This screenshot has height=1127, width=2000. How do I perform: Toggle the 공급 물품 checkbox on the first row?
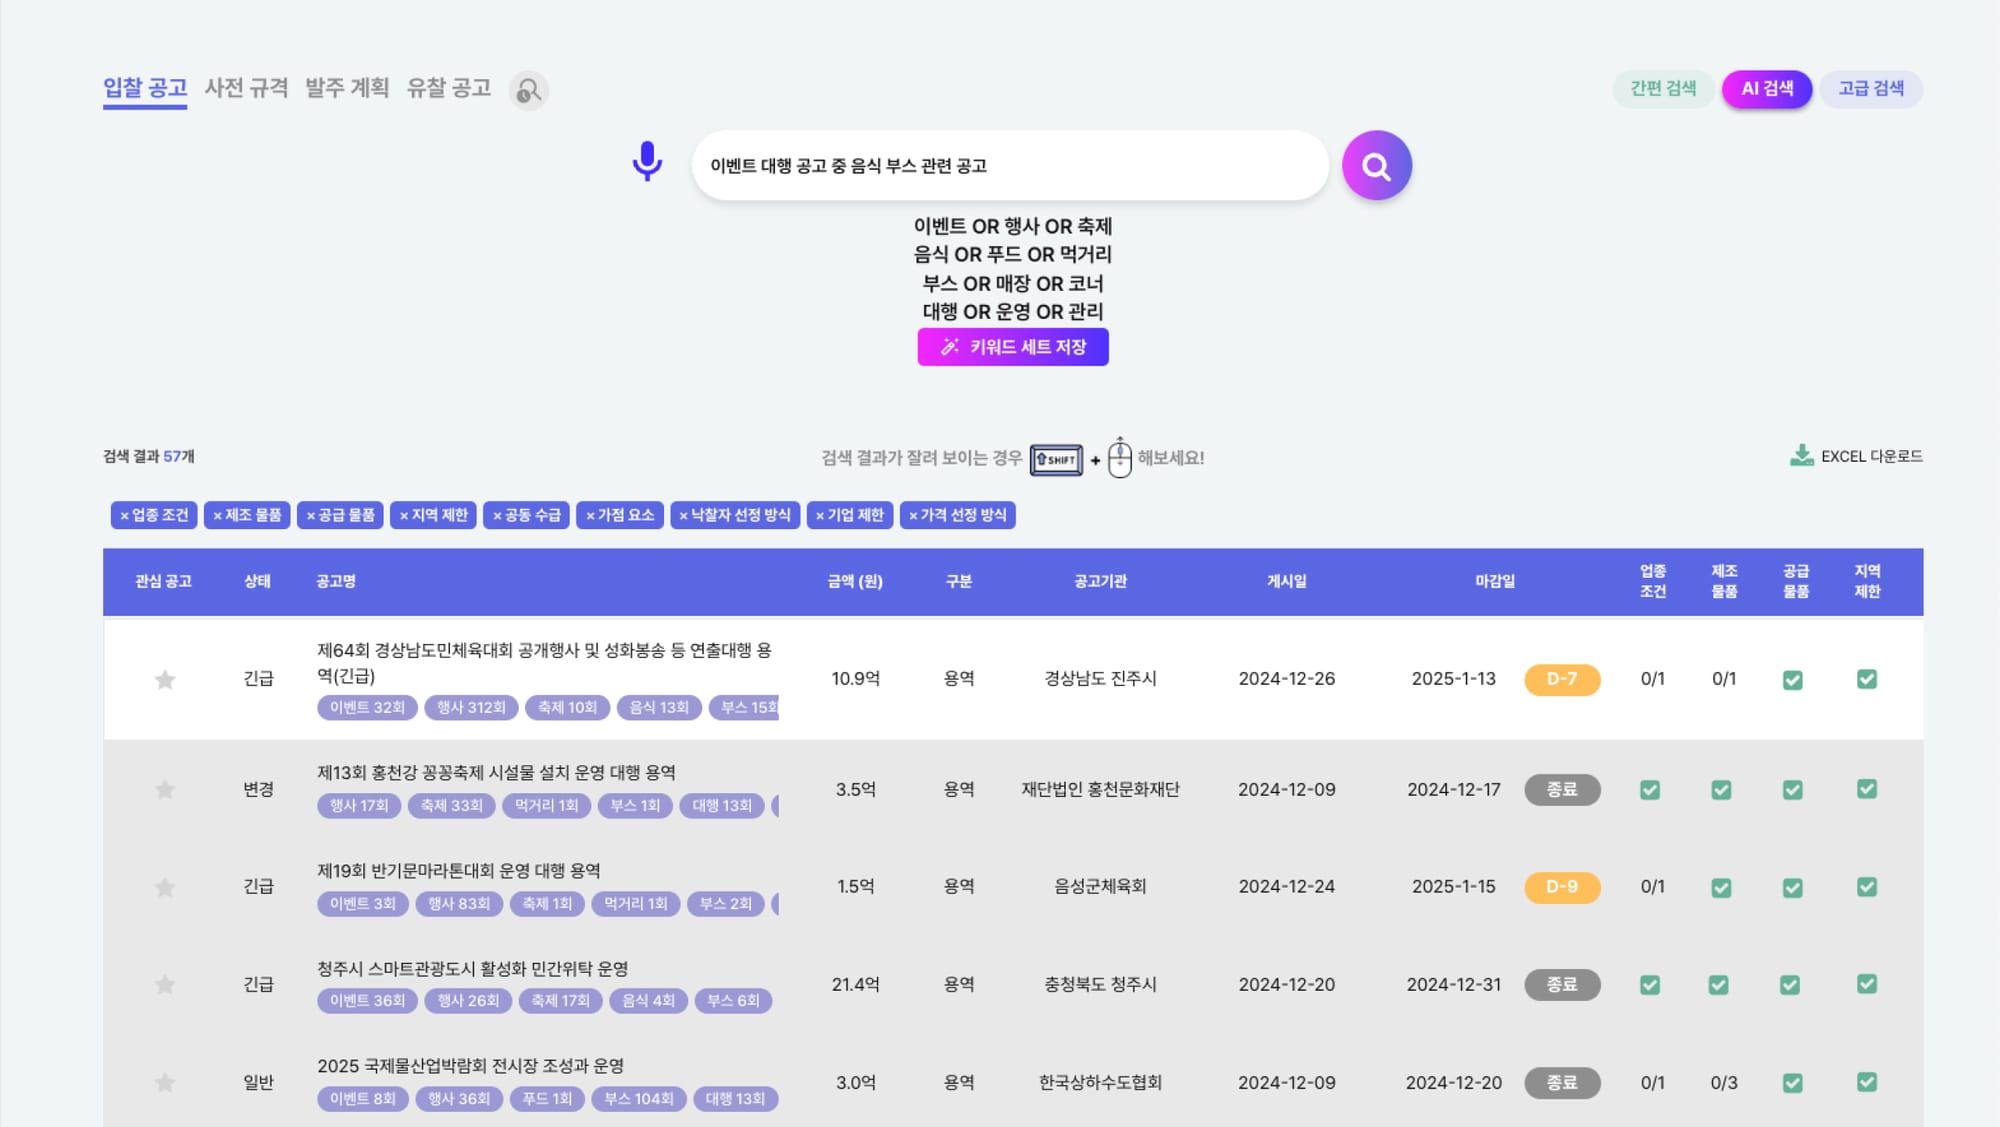1794,679
